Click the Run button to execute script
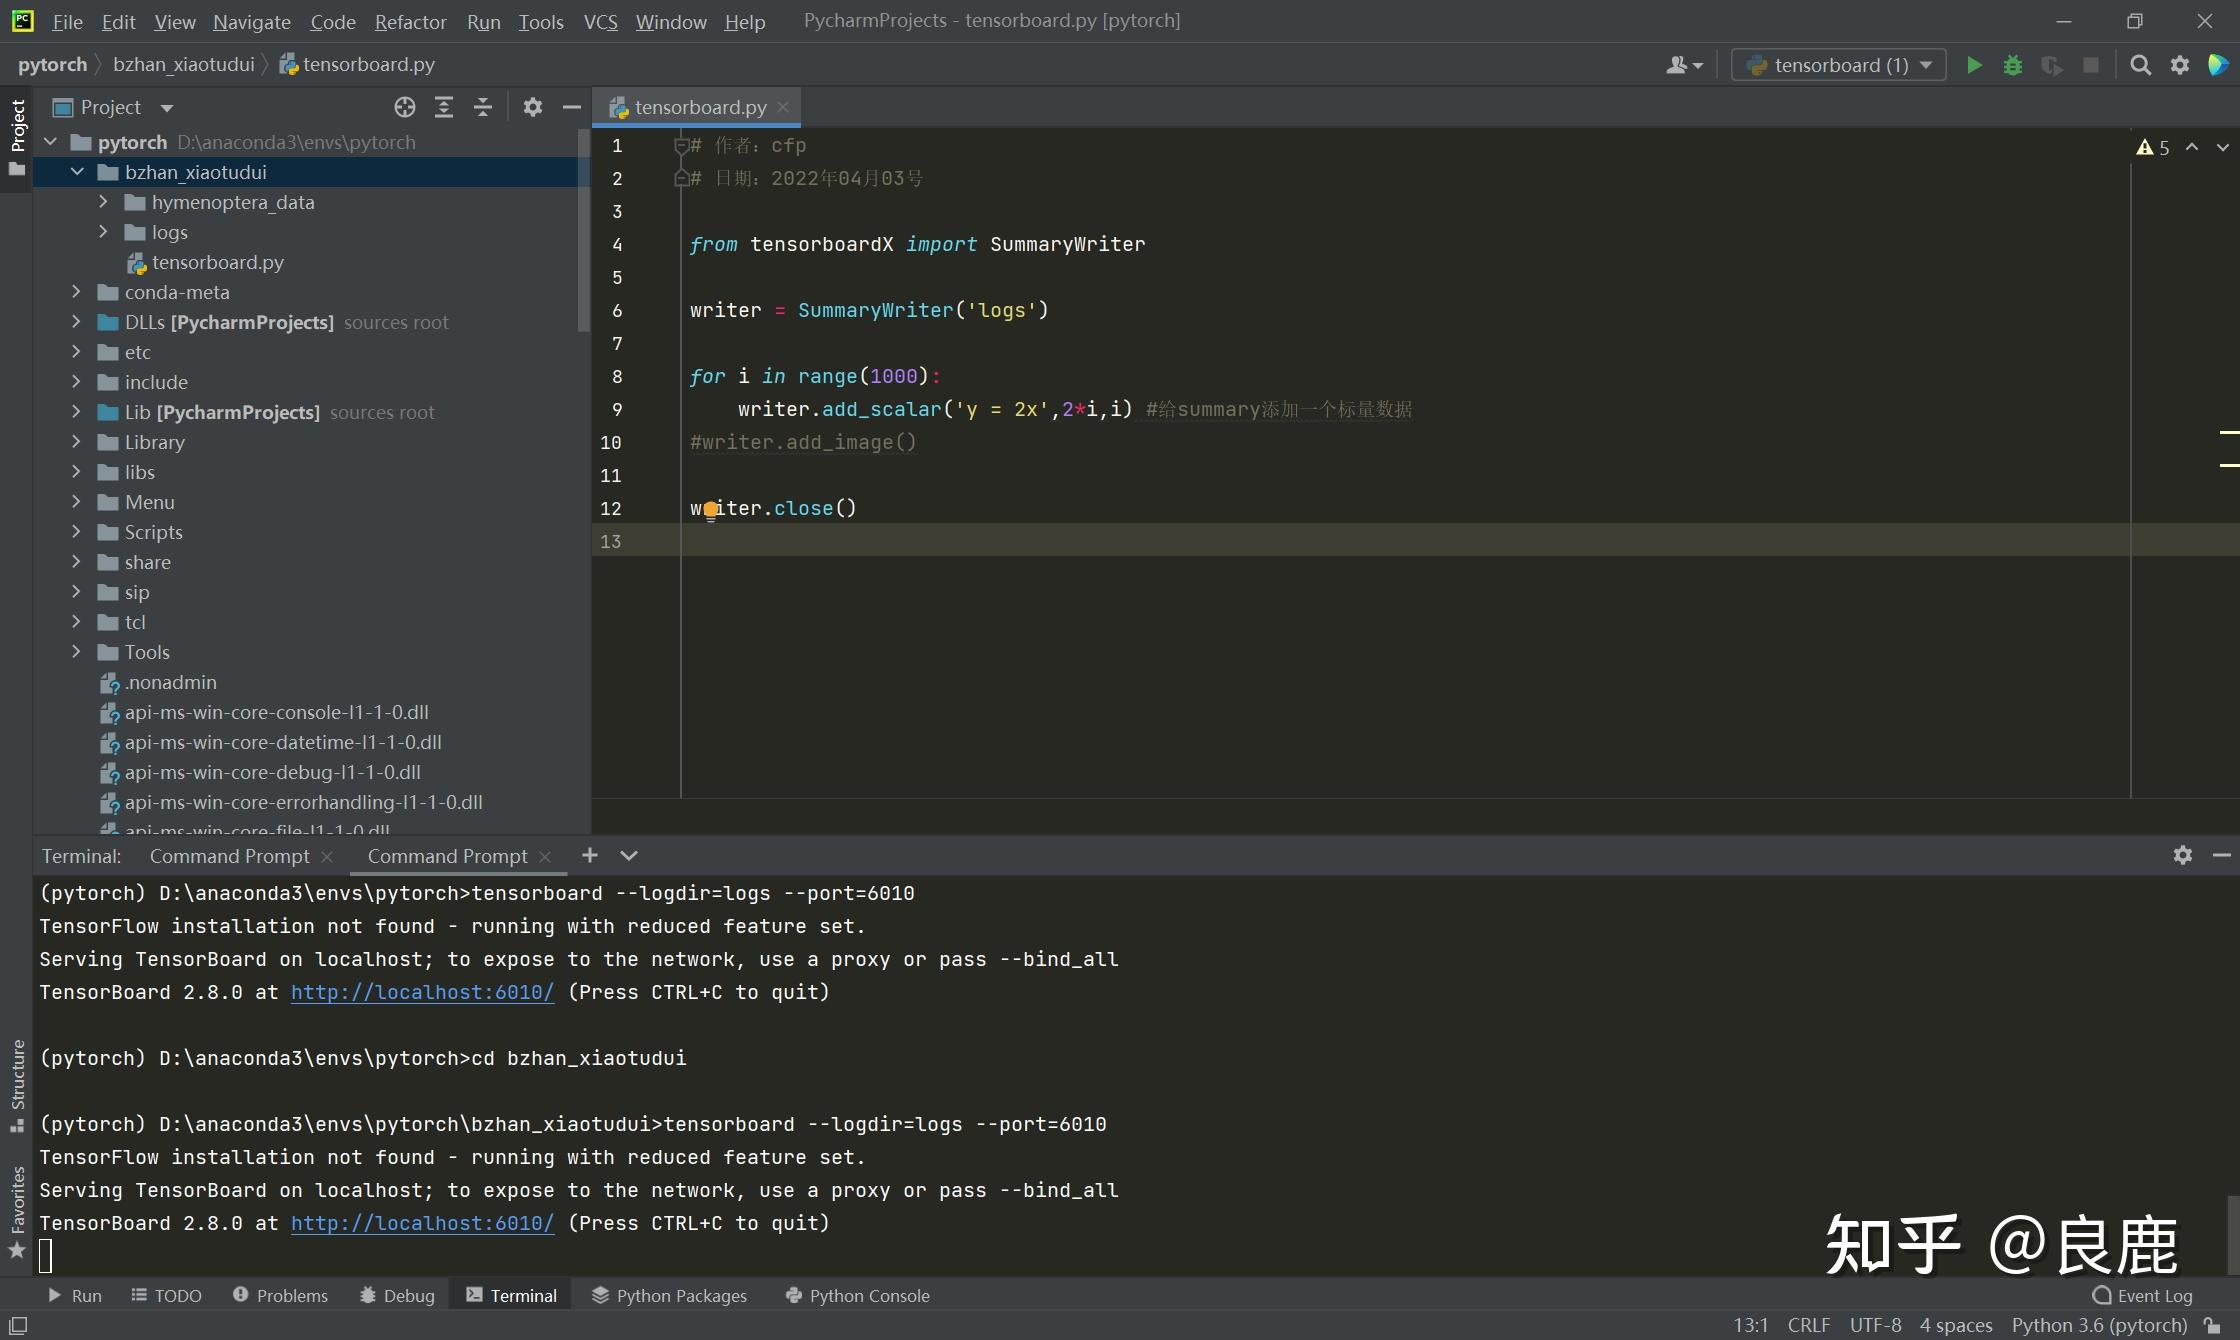The image size is (2240, 1340). coord(1972,64)
